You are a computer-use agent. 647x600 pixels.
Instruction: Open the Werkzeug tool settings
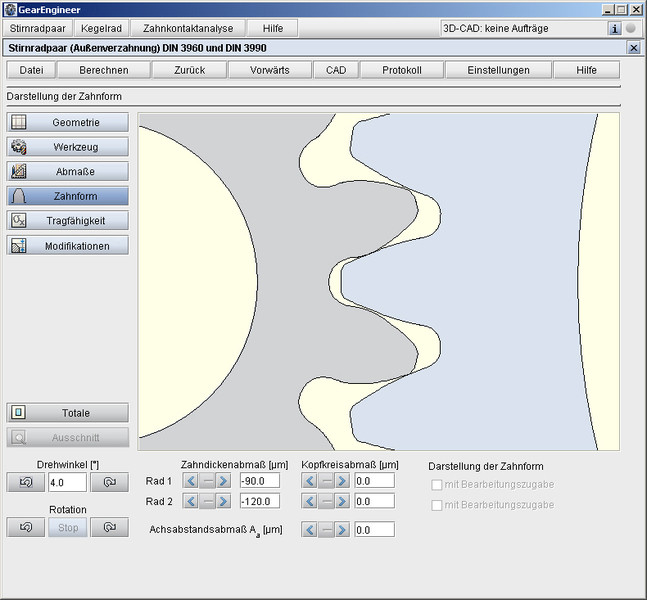[68, 147]
